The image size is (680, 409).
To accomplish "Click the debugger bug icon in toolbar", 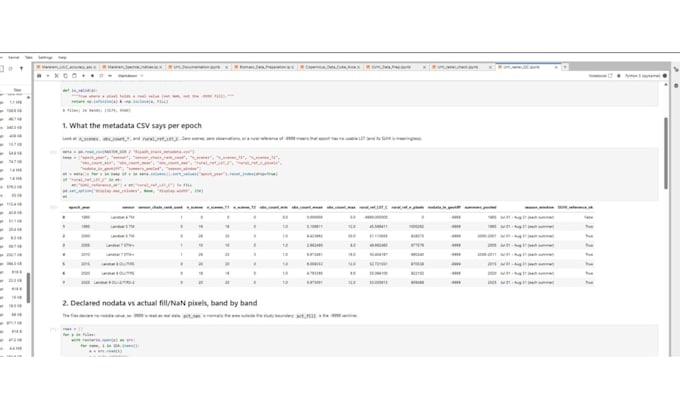I will pyautogui.click(x=619, y=76).
